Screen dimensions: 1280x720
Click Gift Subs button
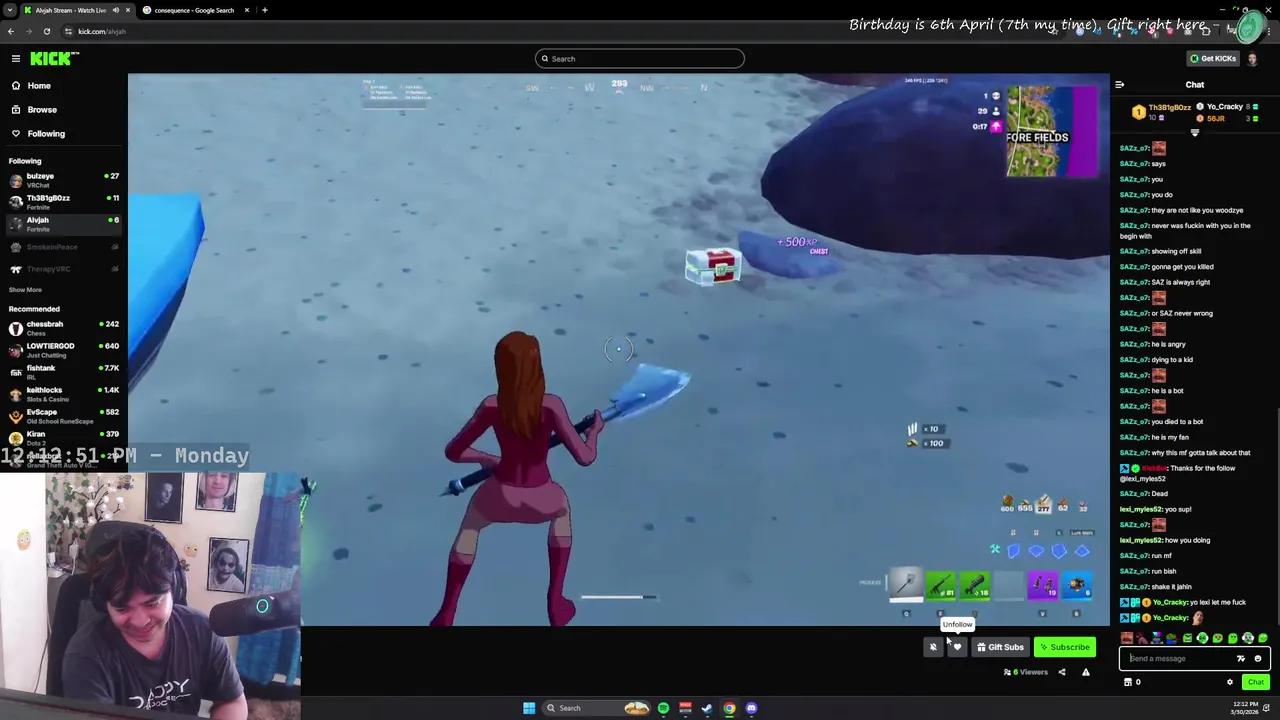(x=1000, y=648)
